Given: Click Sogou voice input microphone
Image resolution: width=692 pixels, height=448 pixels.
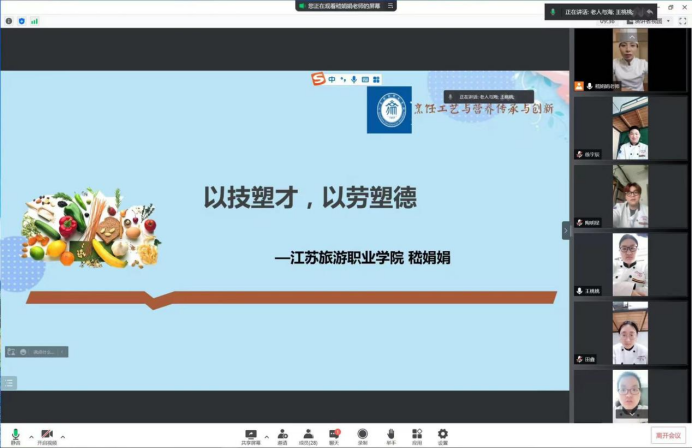Looking at the screenshot, I should pyautogui.click(x=354, y=79).
